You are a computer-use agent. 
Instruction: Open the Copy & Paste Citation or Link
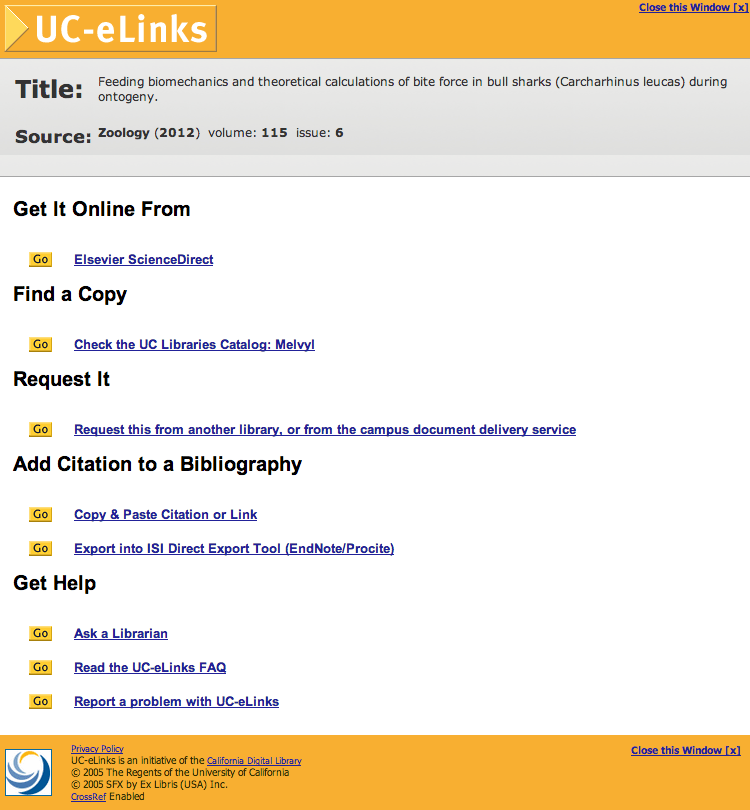click(165, 515)
